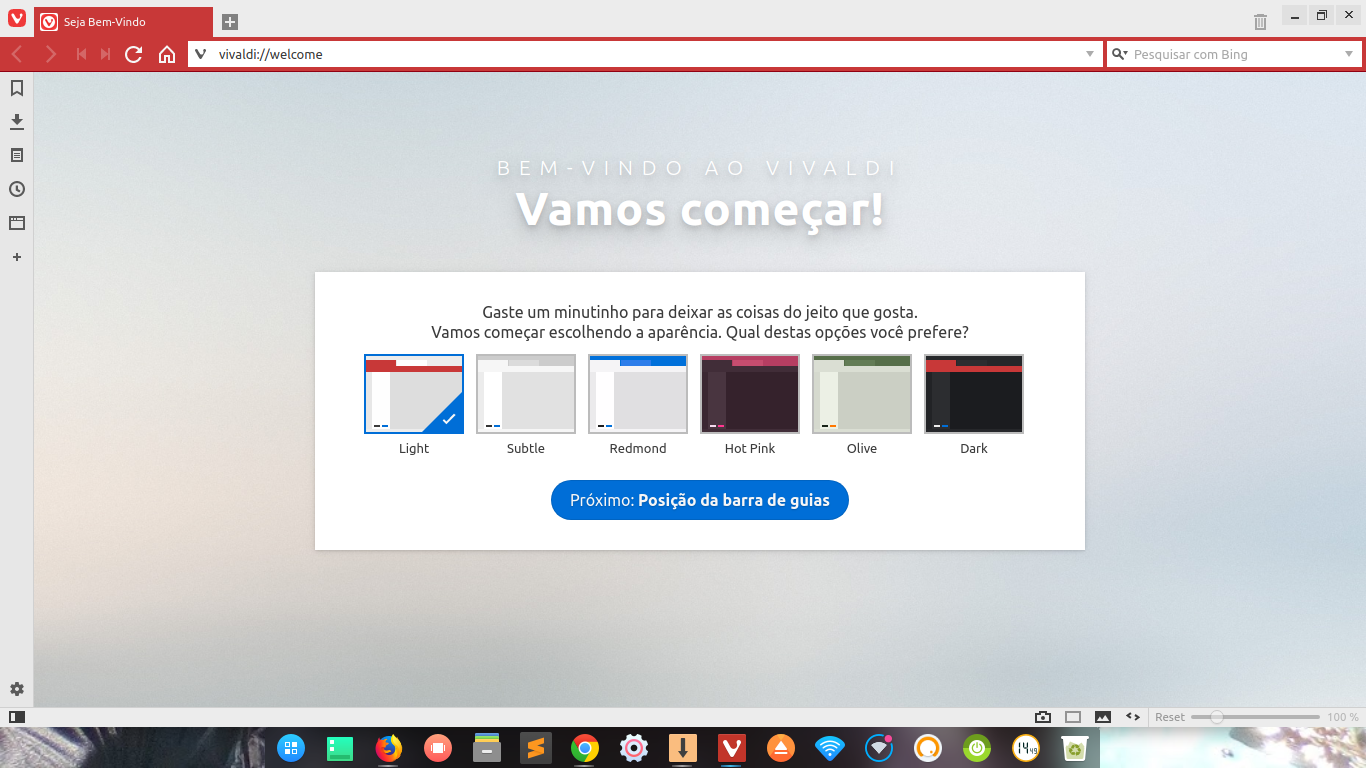This screenshot has height=768, width=1366.
Task: Go forward with the Forward arrow
Action: point(50,54)
